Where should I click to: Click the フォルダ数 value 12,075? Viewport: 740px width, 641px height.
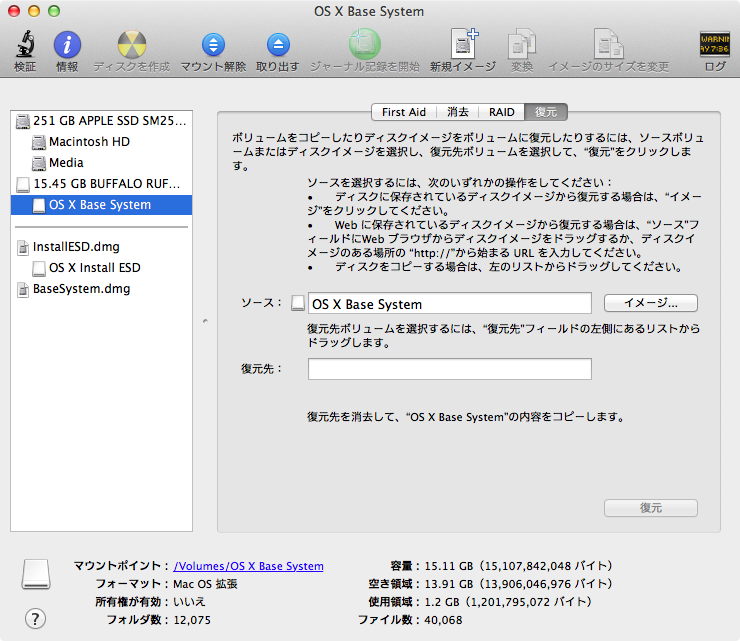[x=192, y=620]
